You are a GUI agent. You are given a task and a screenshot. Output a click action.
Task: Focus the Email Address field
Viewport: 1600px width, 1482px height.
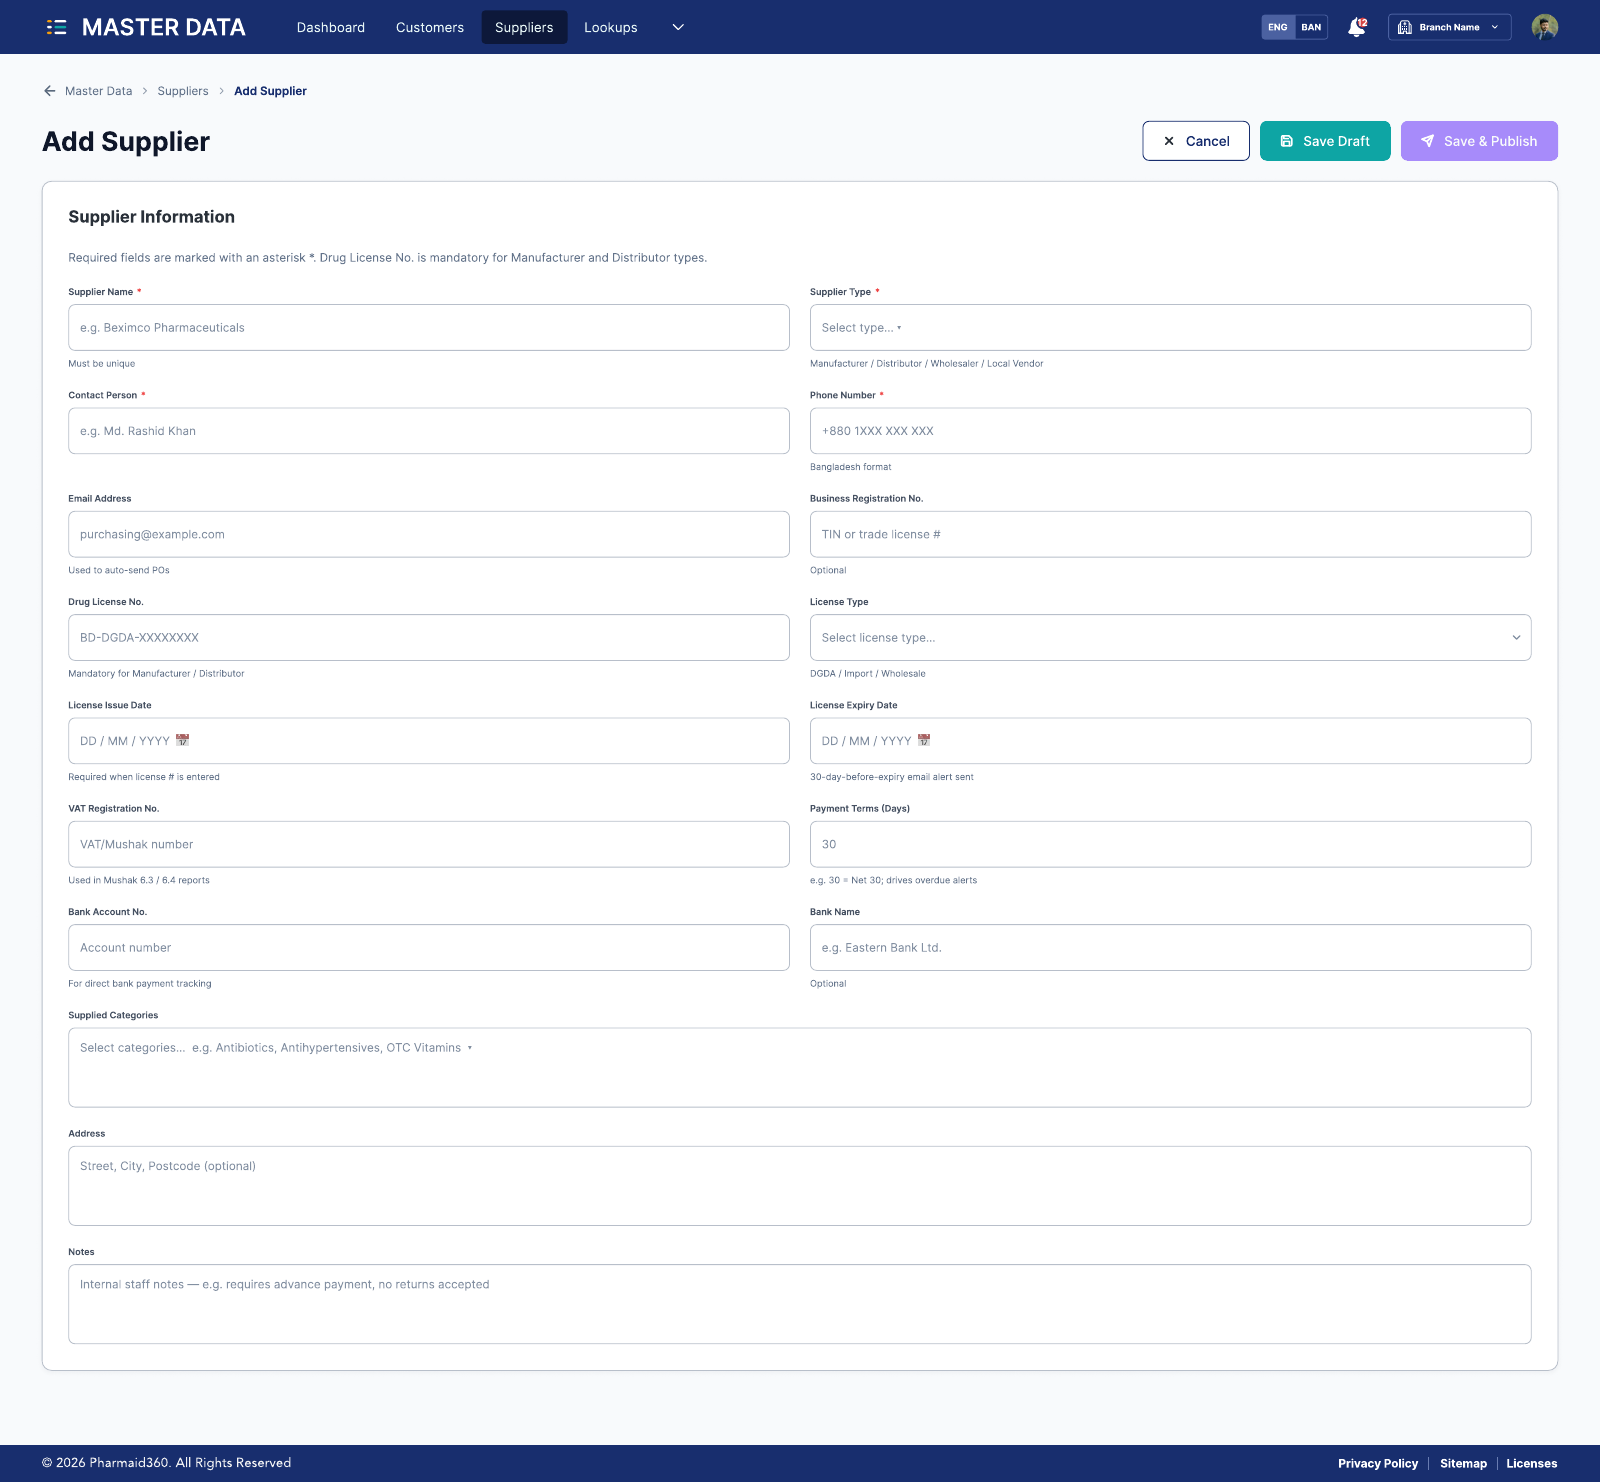429,534
